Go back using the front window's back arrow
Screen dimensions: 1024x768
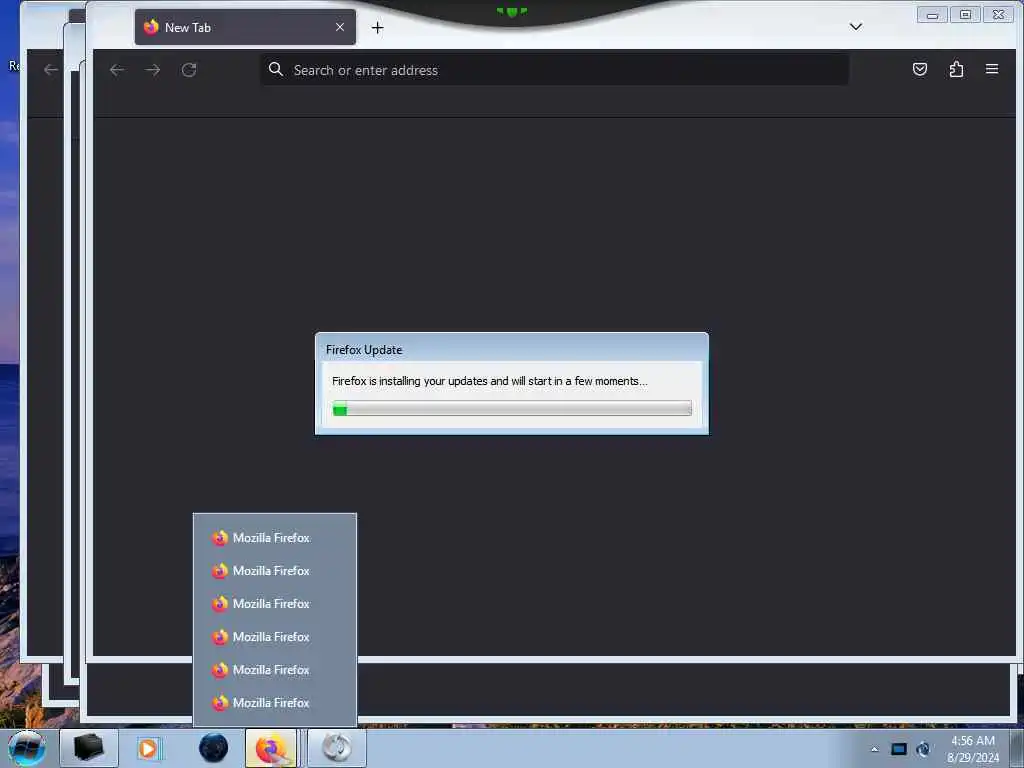click(x=117, y=70)
